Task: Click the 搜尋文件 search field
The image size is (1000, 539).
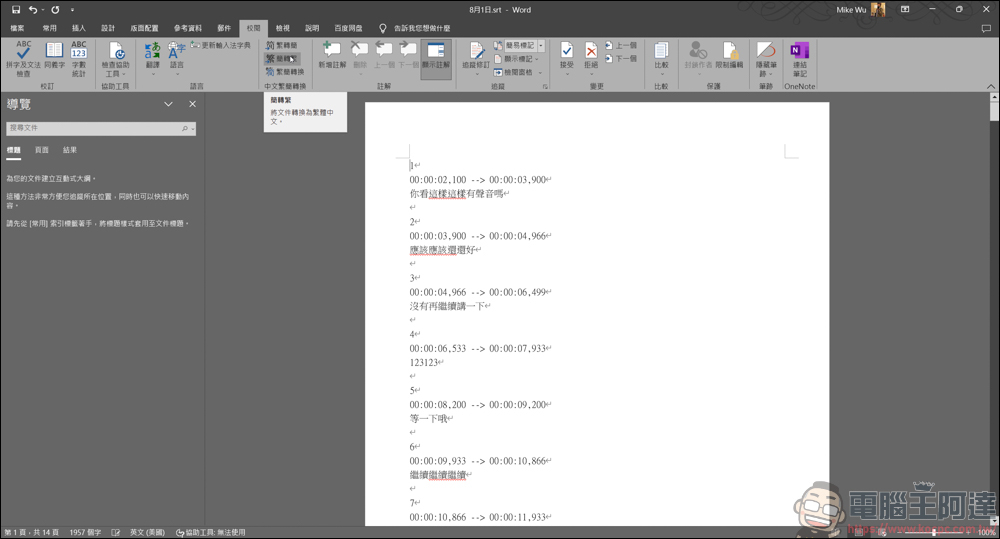Action: pyautogui.click(x=101, y=128)
